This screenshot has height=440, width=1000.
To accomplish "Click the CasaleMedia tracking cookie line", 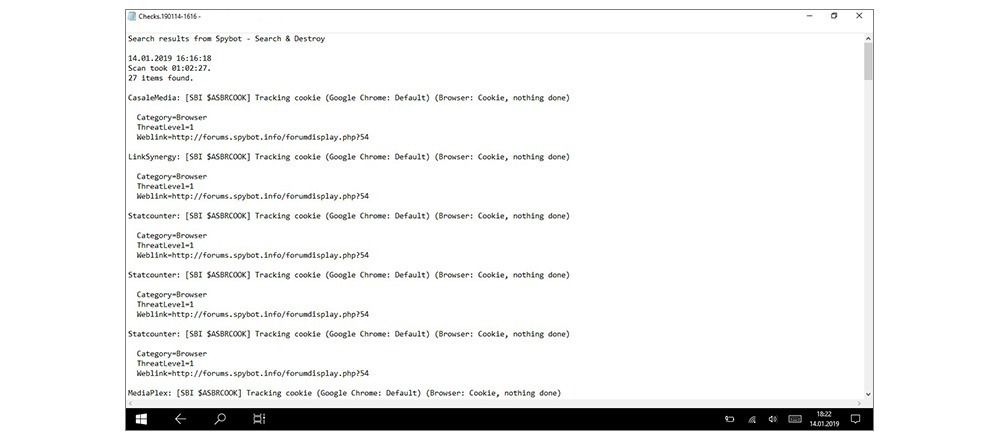I will (x=349, y=98).
